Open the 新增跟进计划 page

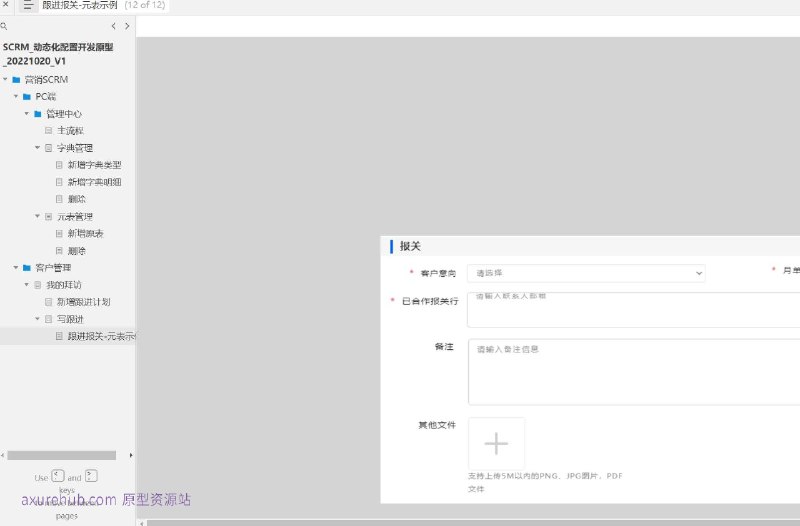(83, 302)
